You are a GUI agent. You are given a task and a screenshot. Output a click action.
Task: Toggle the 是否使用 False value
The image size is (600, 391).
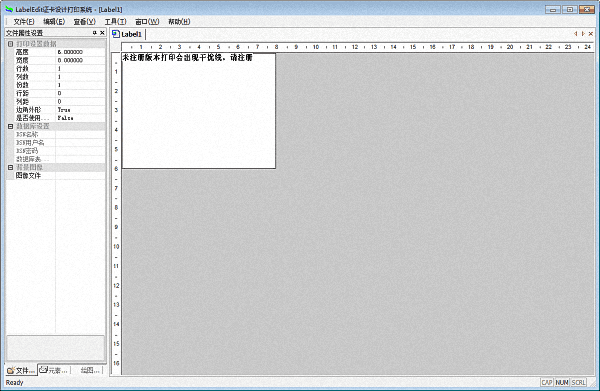coord(80,118)
